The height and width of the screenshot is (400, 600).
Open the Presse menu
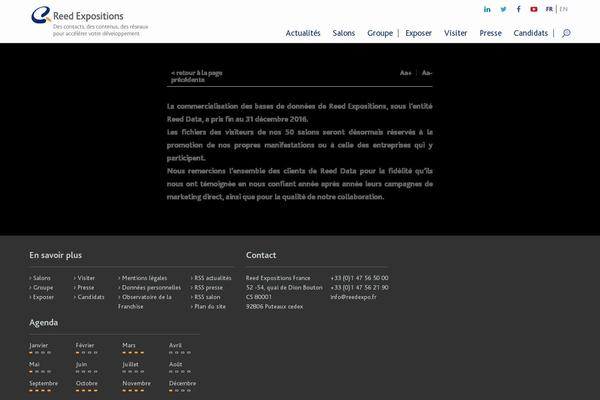(490, 33)
